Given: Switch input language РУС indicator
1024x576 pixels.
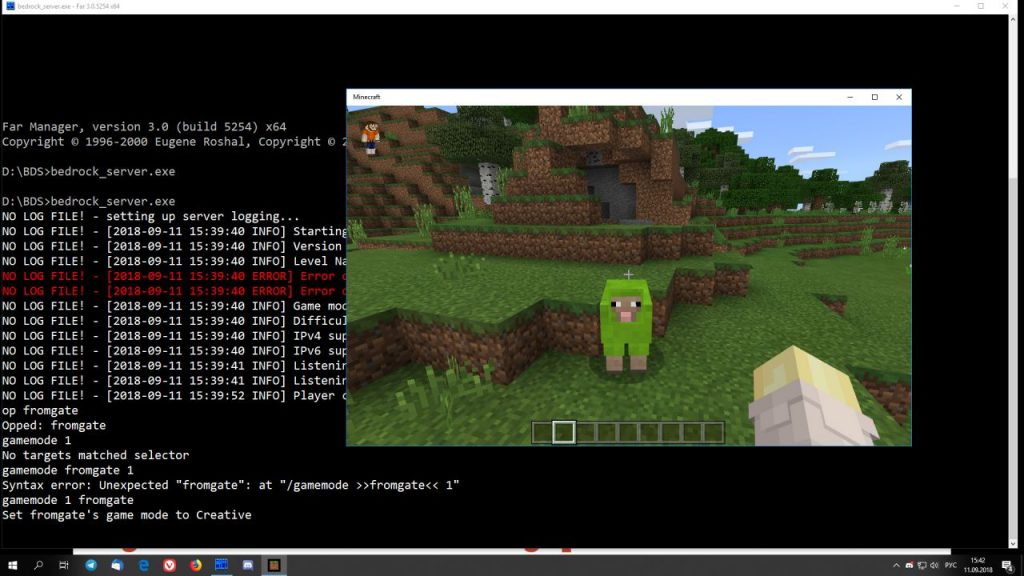Looking at the screenshot, I should click(951, 566).
